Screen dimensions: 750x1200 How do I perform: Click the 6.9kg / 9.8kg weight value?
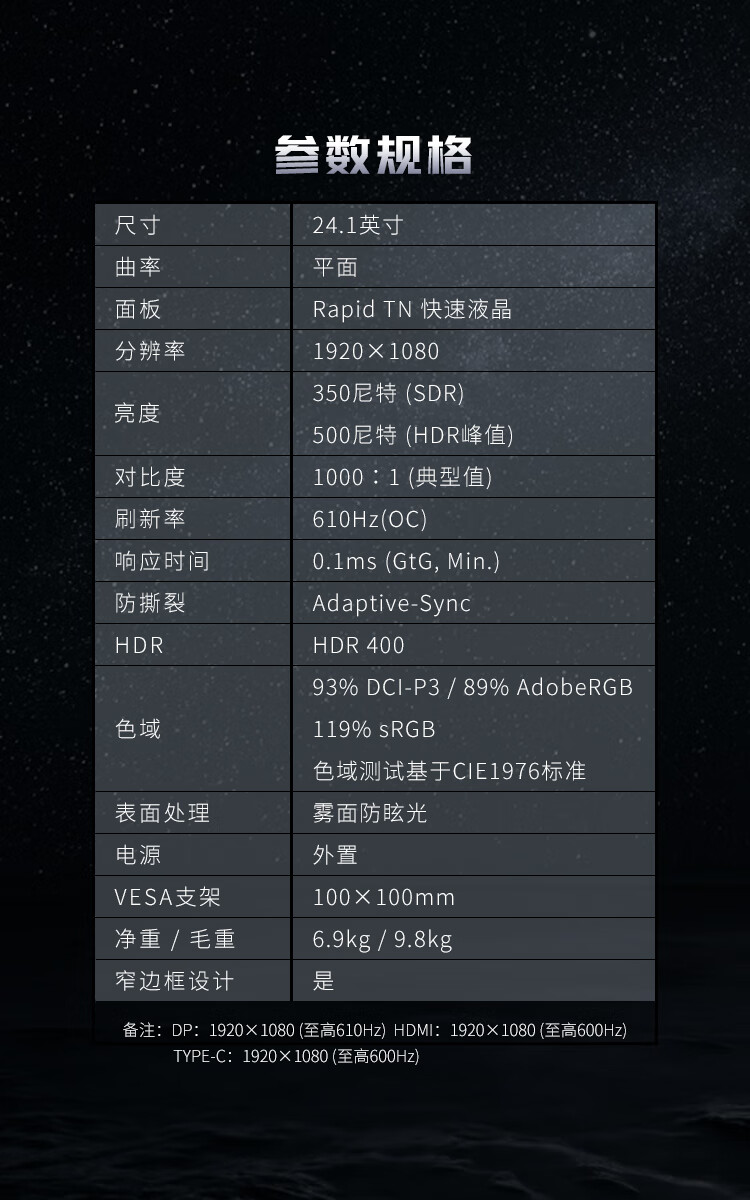pos(382,940)
